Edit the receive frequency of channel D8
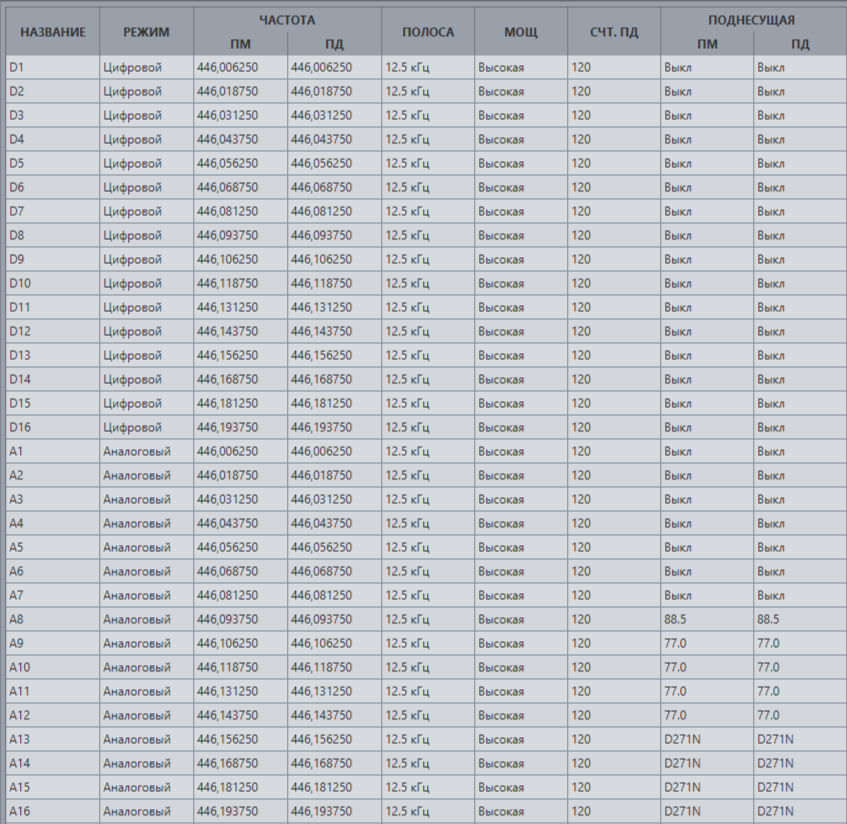The image size is (847, 824). pyautogui.click(x=240, y=235)
